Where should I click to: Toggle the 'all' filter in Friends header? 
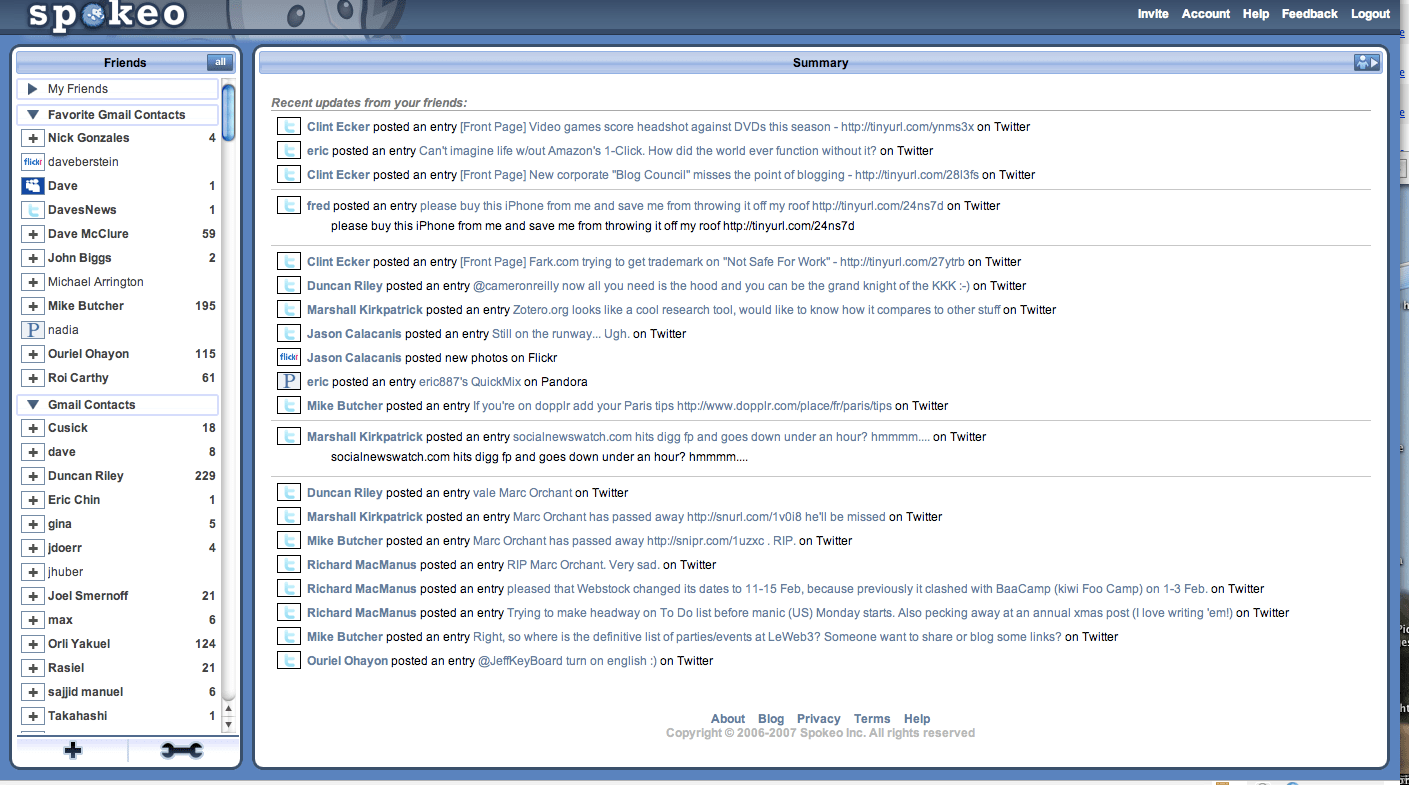tap(220, 62)
